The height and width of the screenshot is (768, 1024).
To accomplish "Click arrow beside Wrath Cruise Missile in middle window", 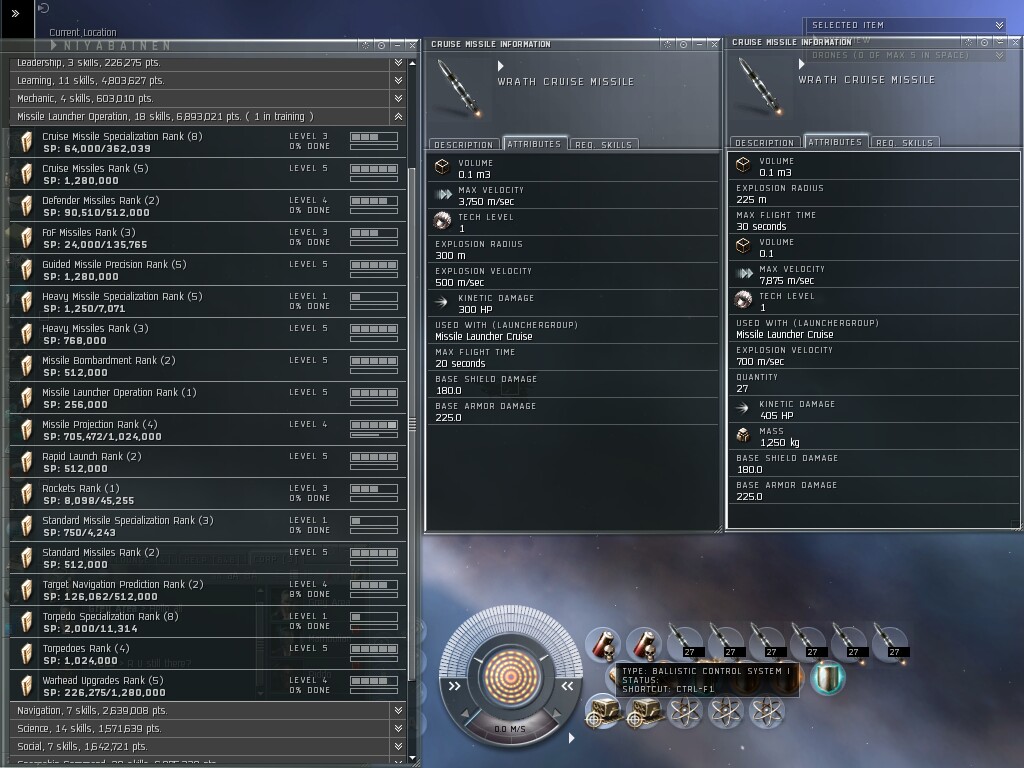I will click(501, 66).
